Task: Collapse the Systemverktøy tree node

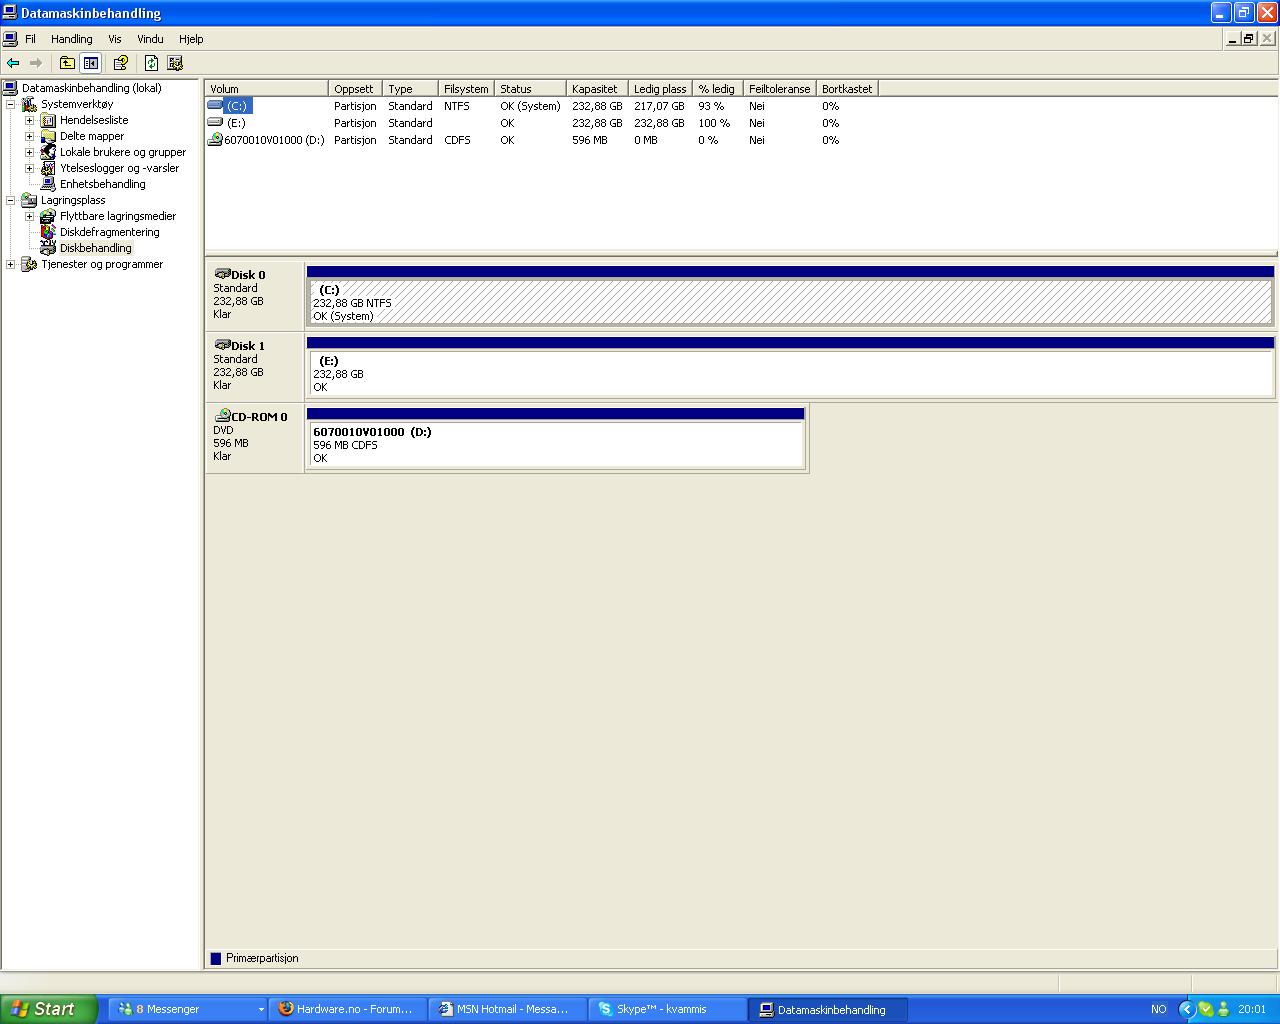Action: tap(11, 104)
